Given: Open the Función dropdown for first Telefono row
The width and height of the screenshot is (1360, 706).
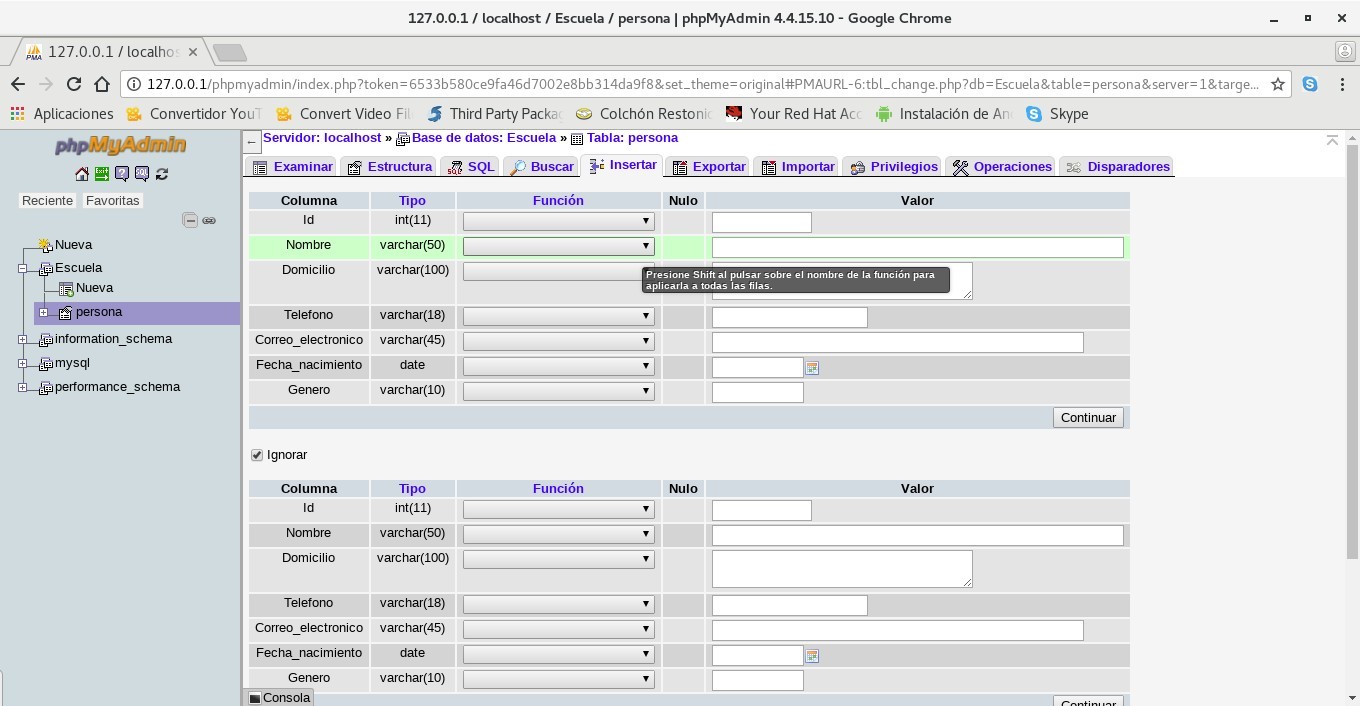Looking at the screenshot, I should point(558,316).
